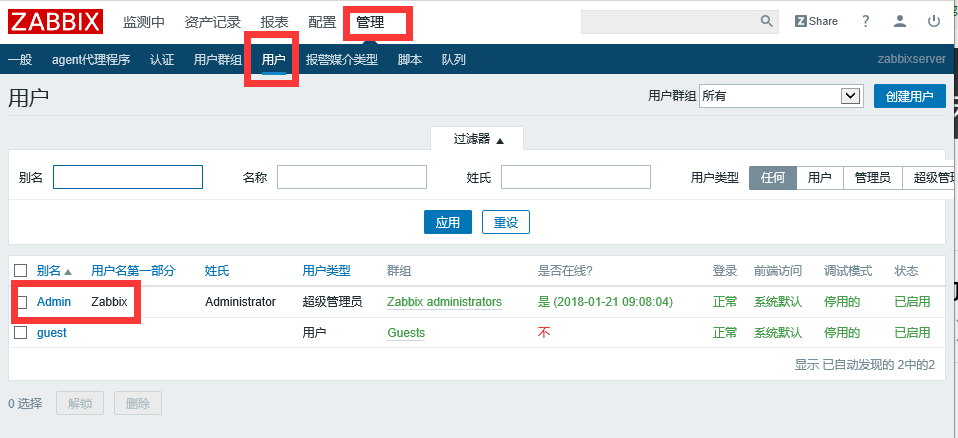Collapse the 过滤器 filter panel
Viewport: 958px width, 438px height.
(477, 139)
